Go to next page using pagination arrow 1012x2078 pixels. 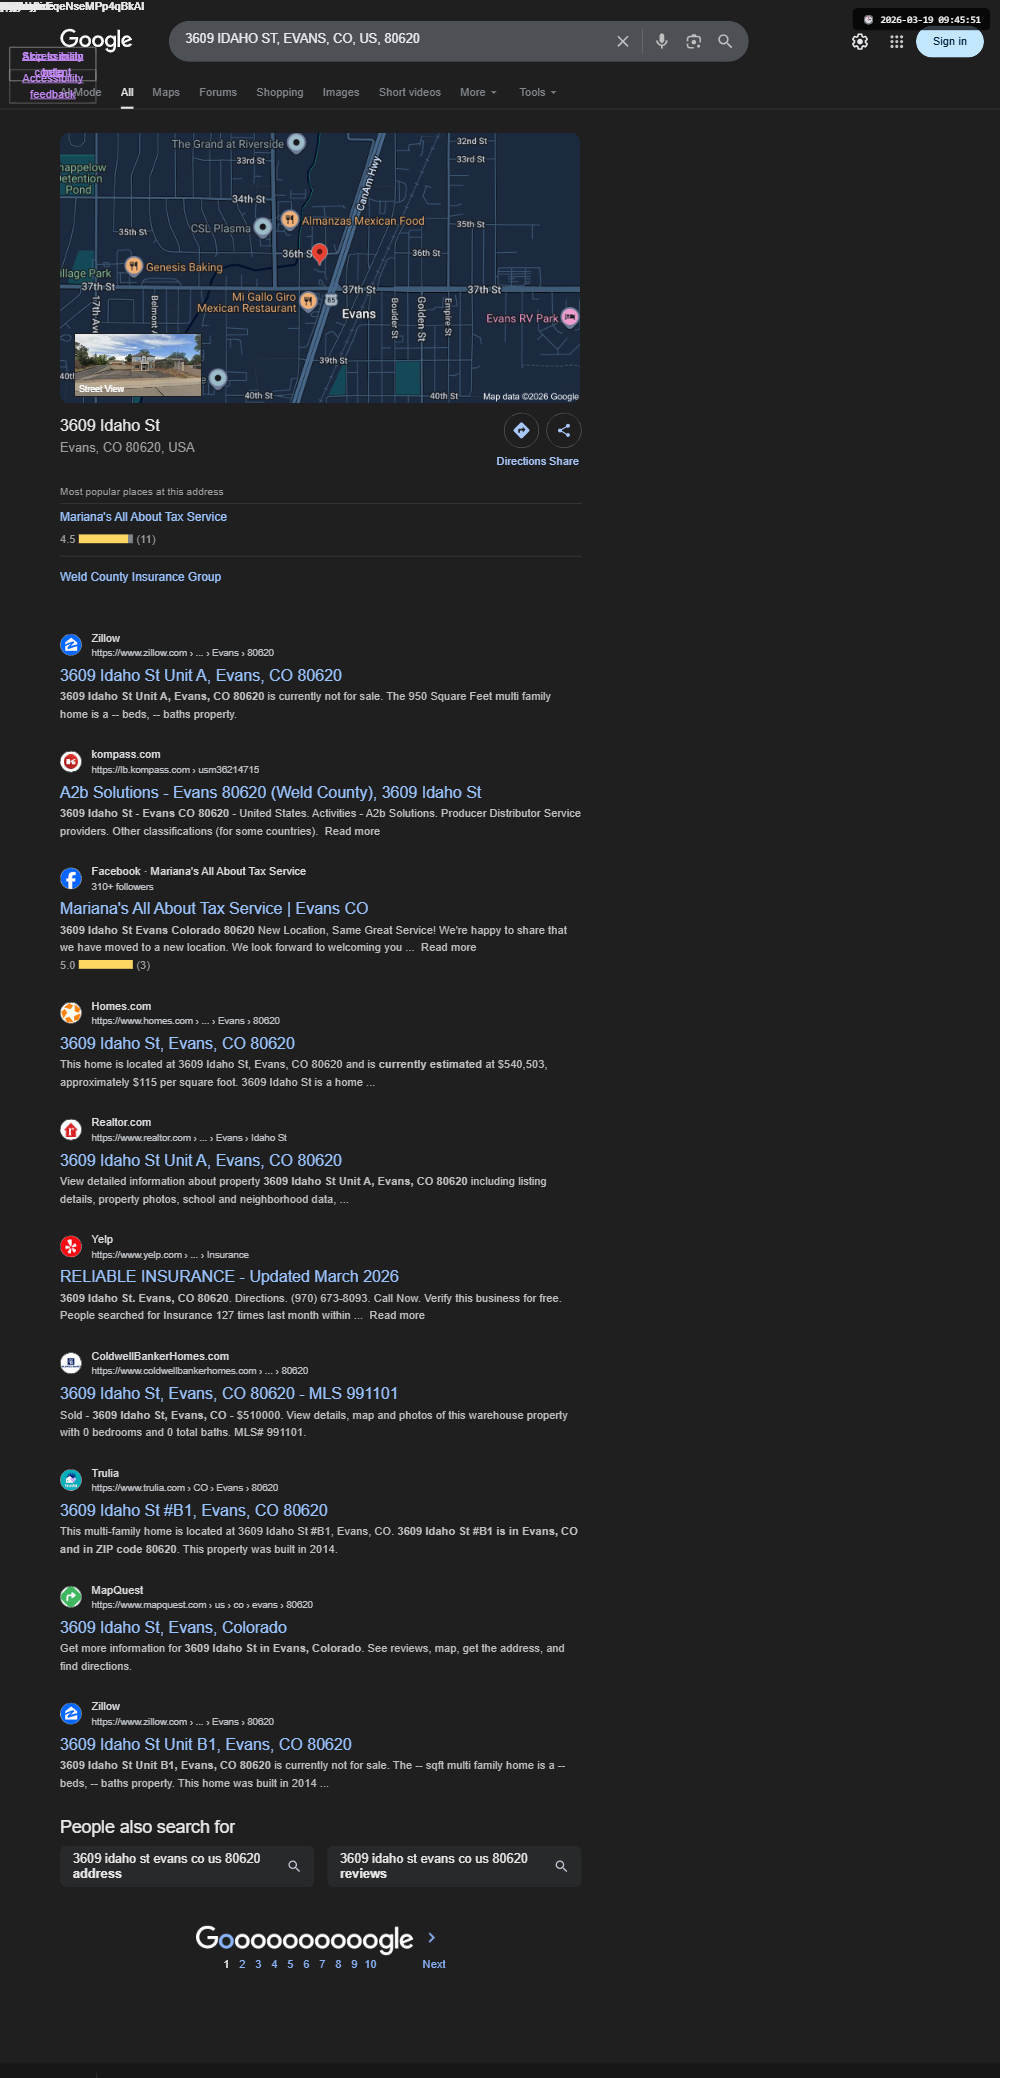pos(431,1937)
